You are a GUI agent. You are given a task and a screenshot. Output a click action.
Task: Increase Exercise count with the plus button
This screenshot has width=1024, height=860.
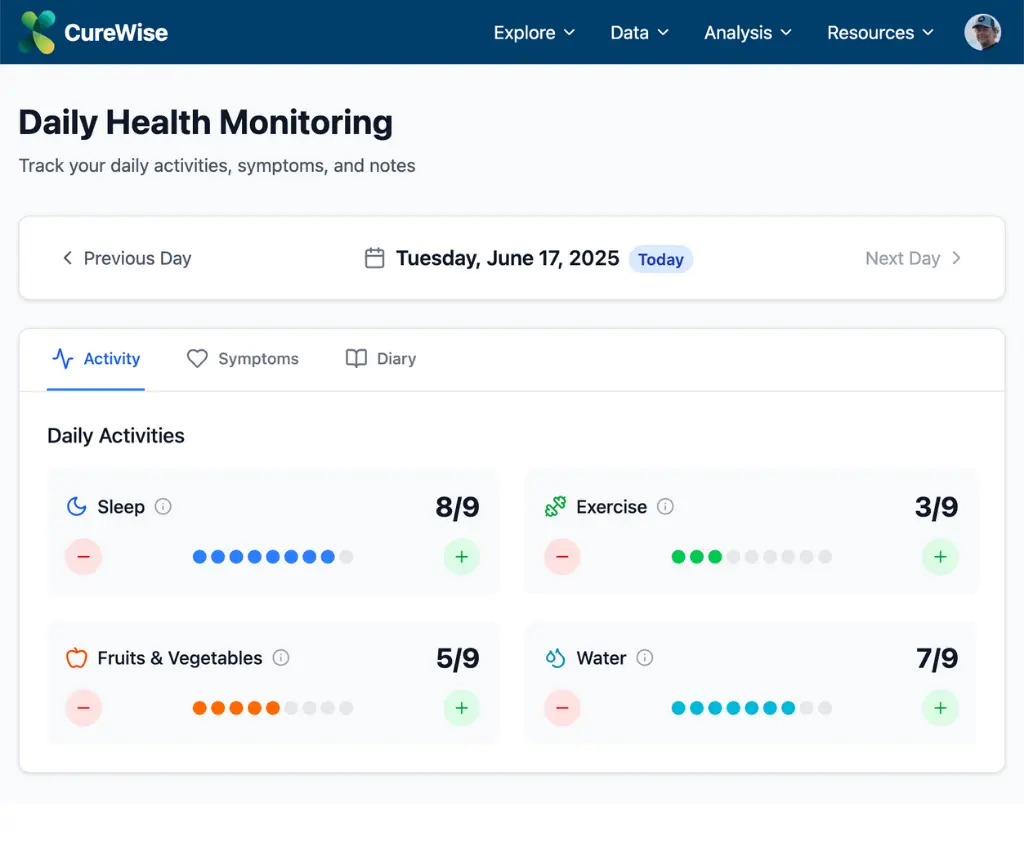coord(940,557)
